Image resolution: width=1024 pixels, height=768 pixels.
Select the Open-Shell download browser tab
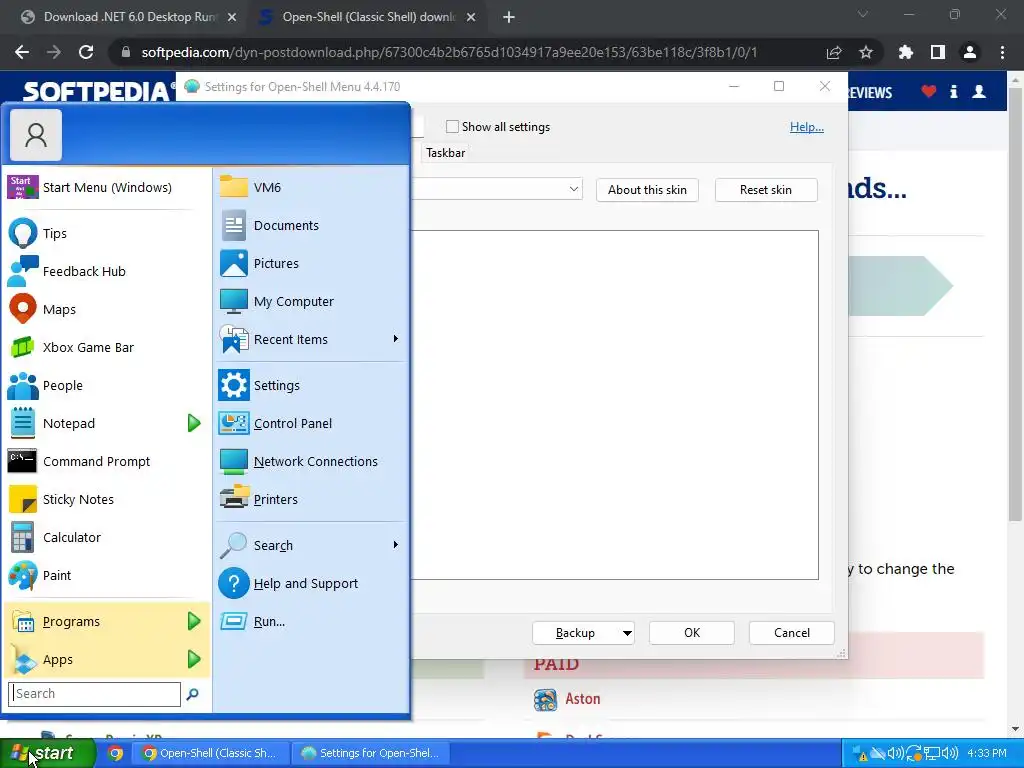[x=367, y=17]
